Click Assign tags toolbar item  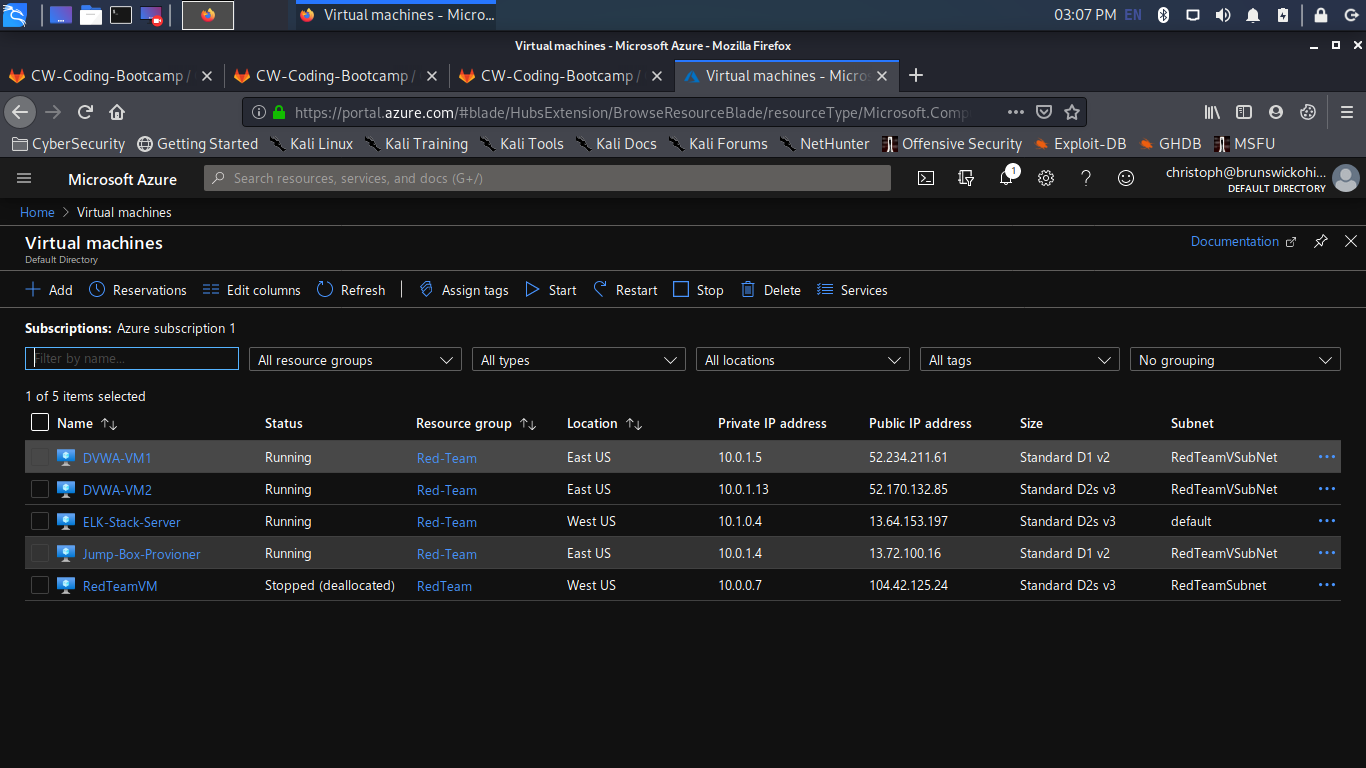[463, 290]
